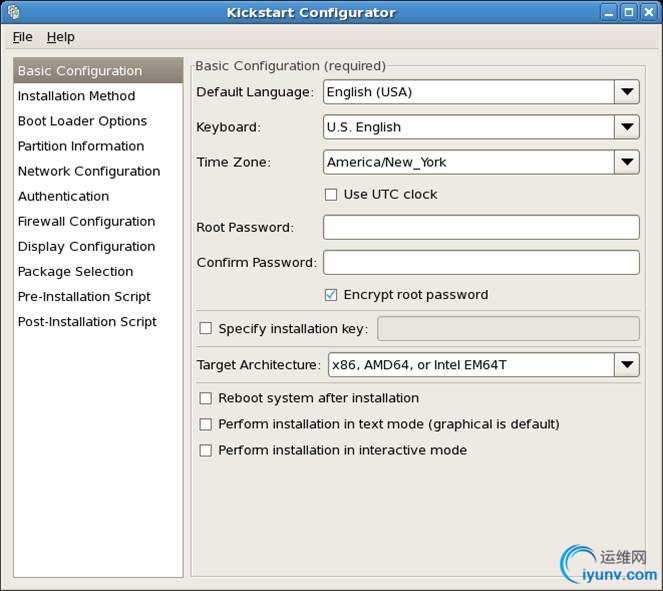Open the Authentication section
This screenshot has height=591, width=663.
pos(98,196)
